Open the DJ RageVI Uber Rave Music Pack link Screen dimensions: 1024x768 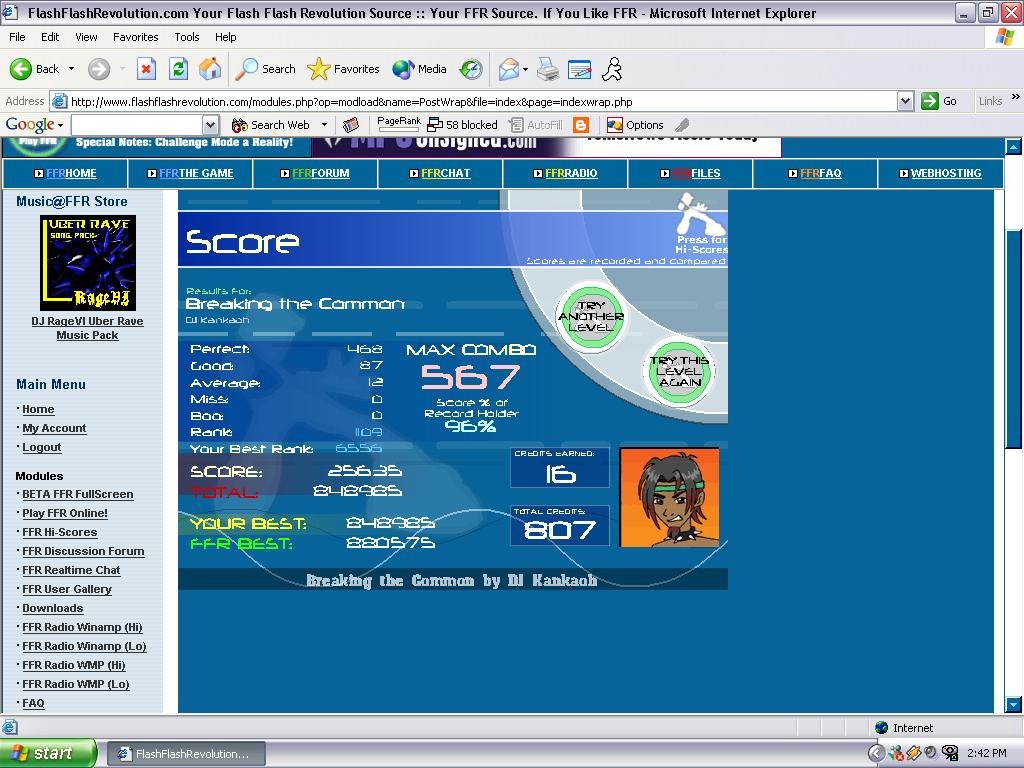tap(88, 328)
